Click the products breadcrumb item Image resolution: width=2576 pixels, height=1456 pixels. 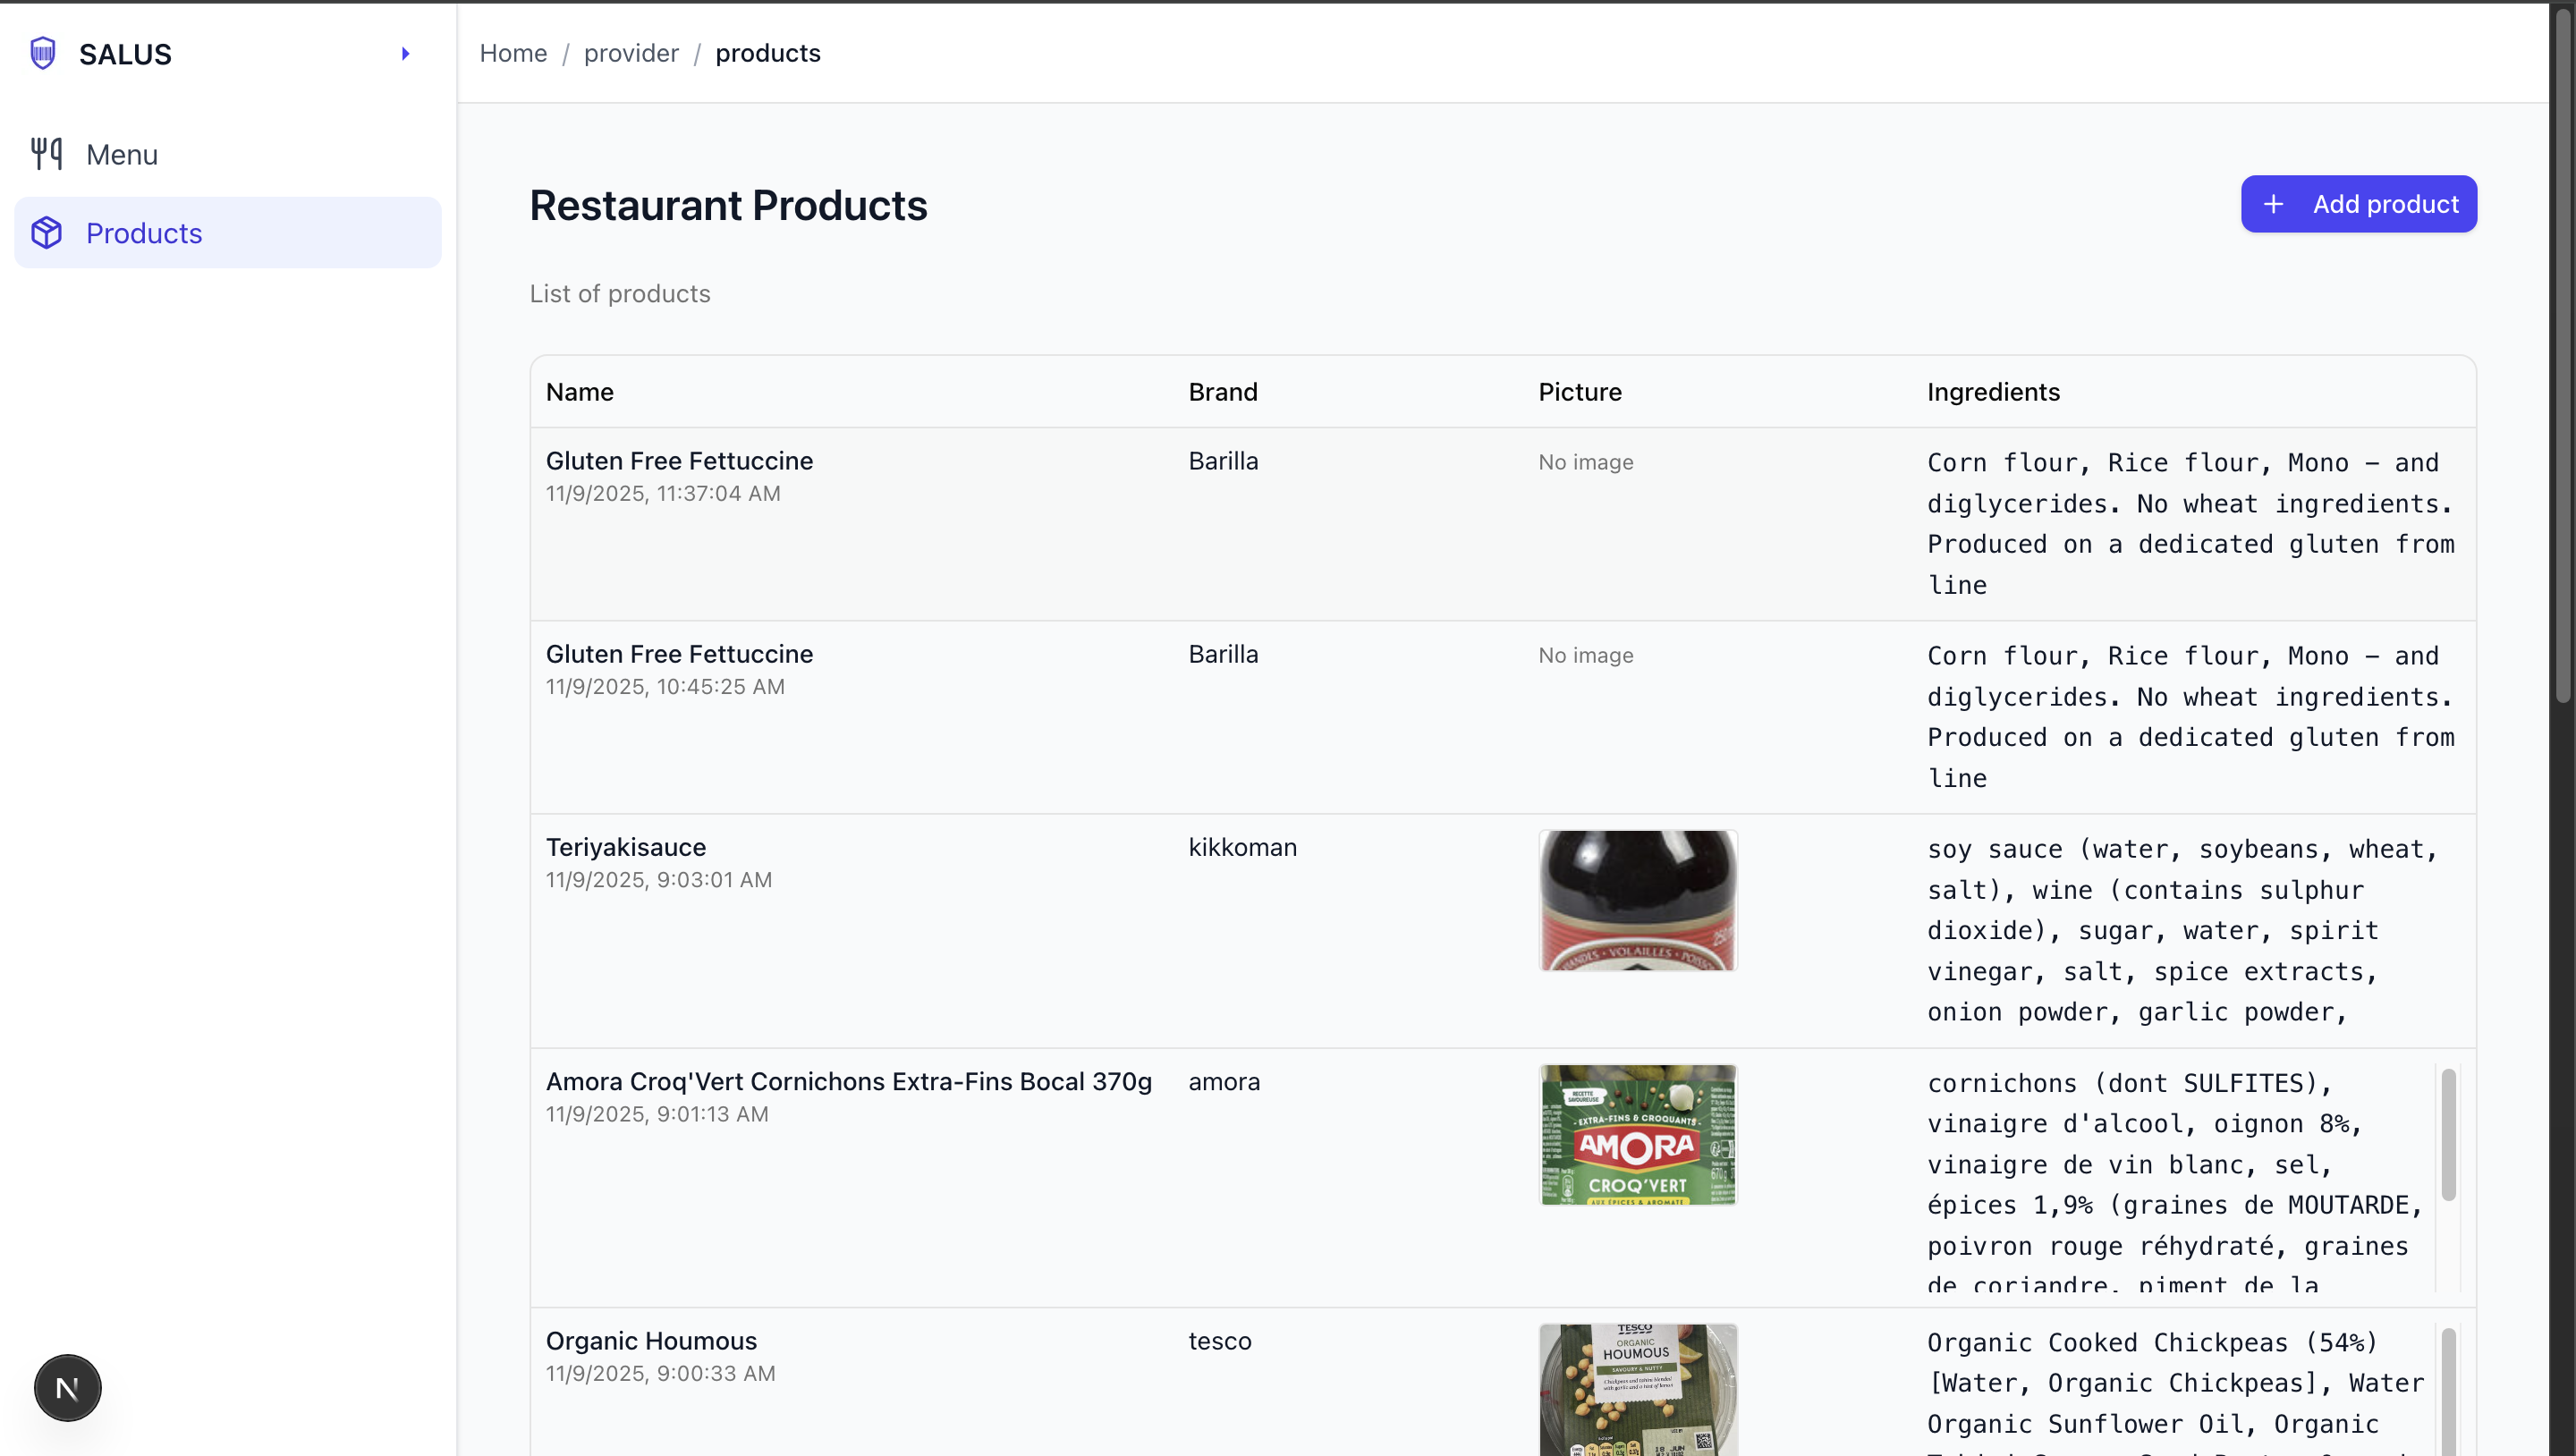tap(767, 53)
